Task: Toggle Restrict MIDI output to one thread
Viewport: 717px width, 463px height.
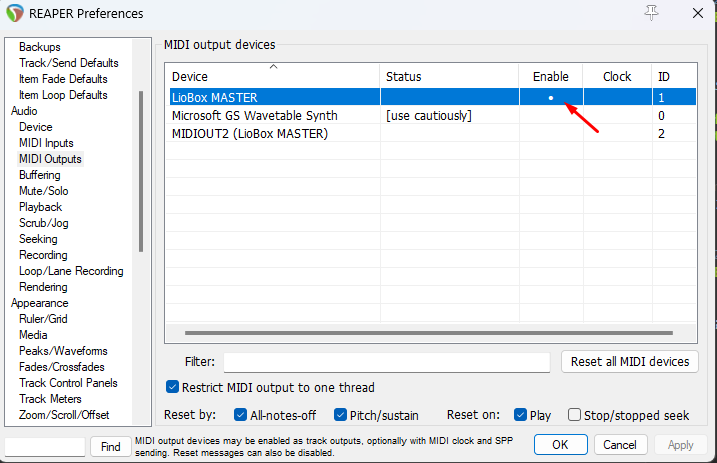Action: point(172,387)
